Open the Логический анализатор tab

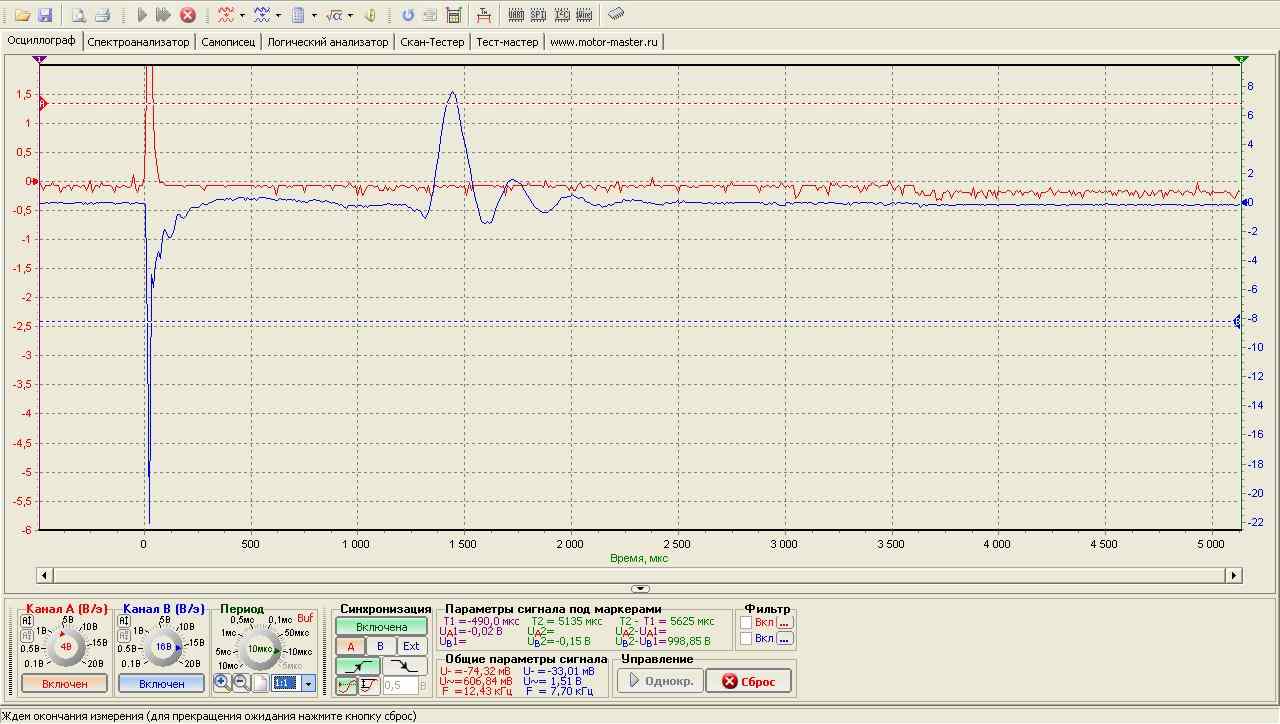[328, 42]
